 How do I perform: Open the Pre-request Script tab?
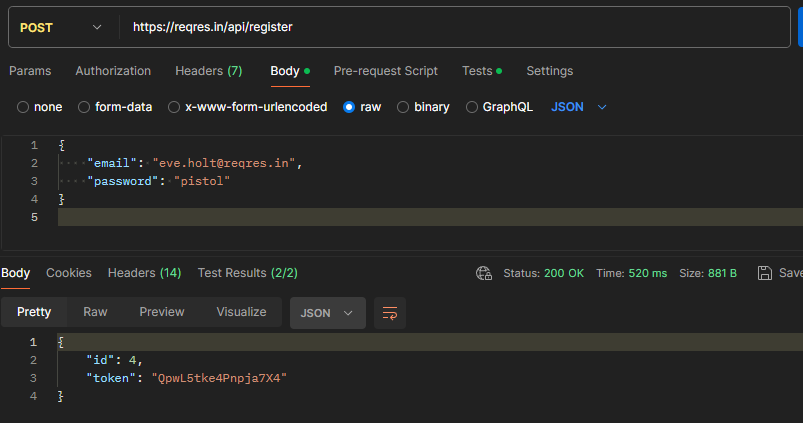pyautogui.click(x=386, y=71)
